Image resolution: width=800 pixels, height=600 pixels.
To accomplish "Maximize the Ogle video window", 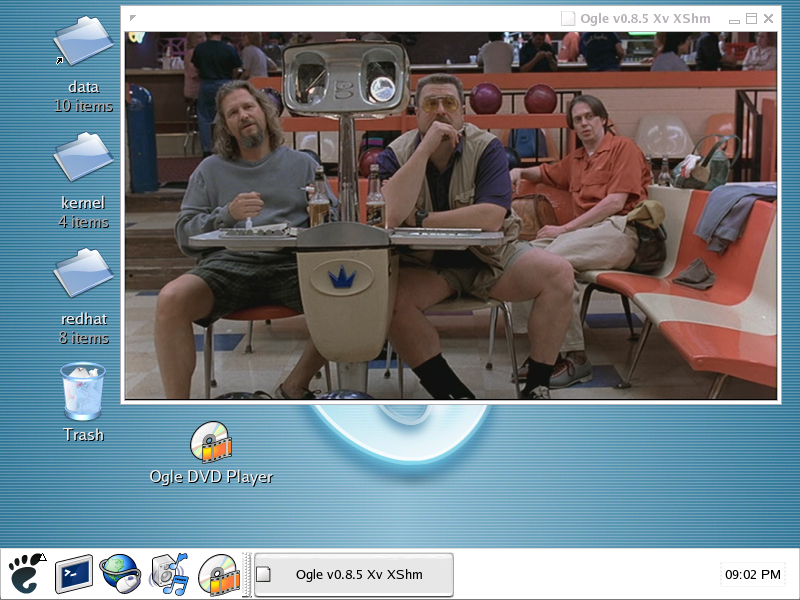I will click(x=751, y=19).
